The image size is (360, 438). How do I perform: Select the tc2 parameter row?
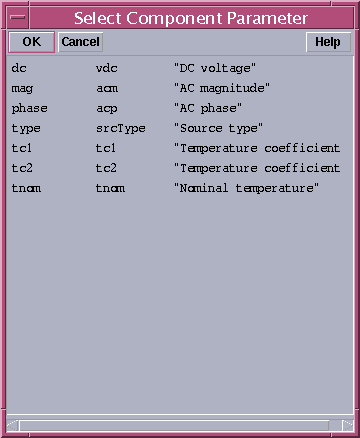(x=180, y=168)
